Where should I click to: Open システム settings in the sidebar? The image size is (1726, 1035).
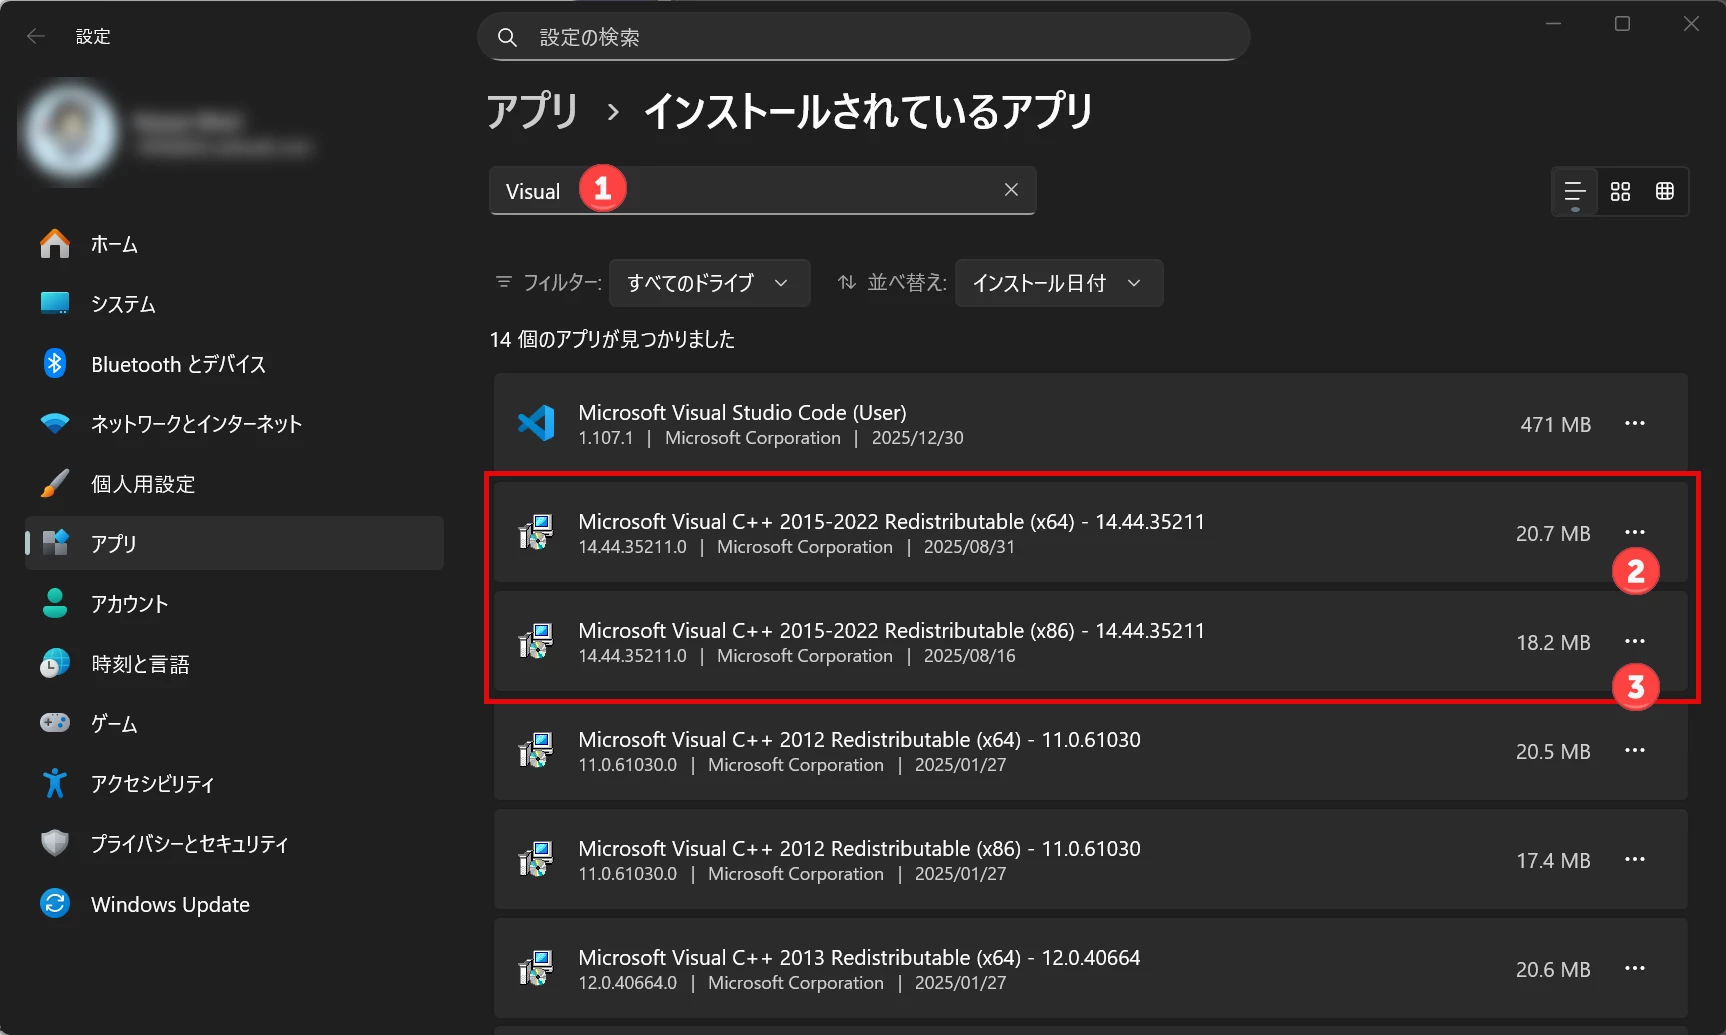234,304
